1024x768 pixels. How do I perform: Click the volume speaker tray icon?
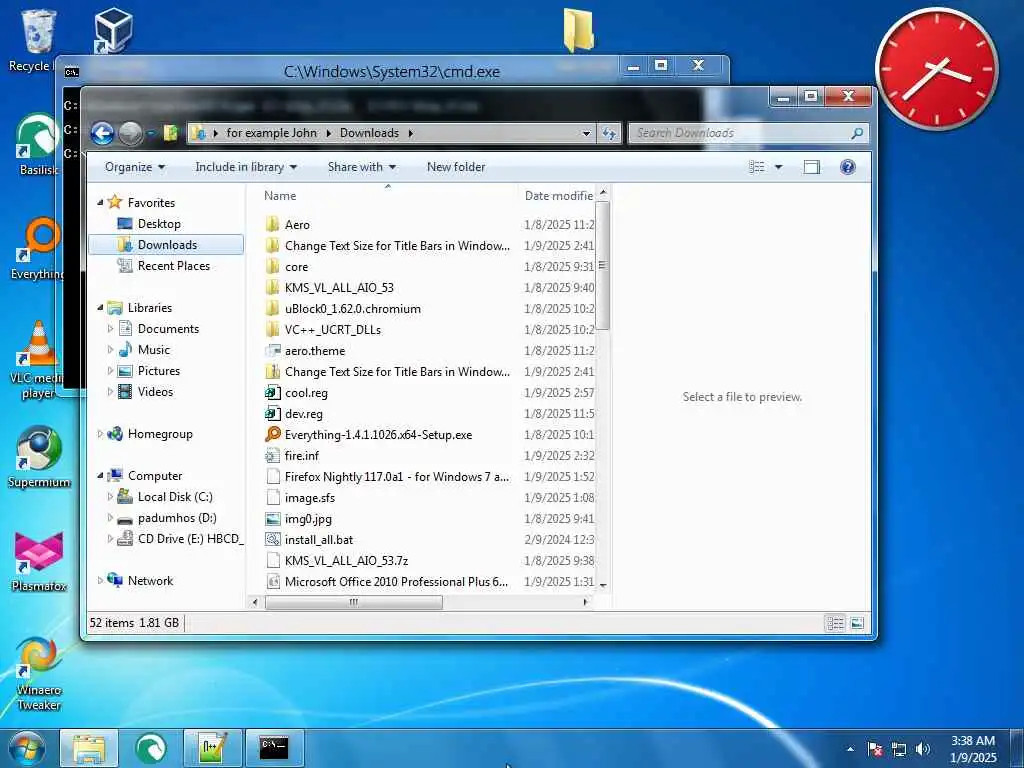coord(922,749)
